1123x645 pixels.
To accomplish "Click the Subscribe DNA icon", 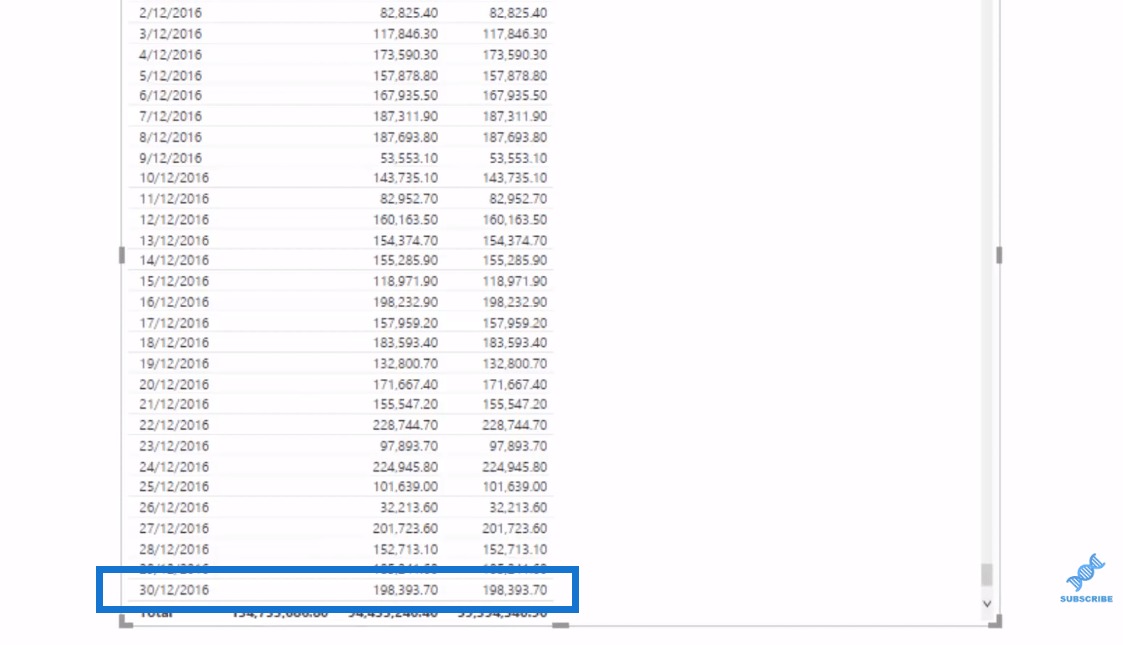I will coord(1088,572).
